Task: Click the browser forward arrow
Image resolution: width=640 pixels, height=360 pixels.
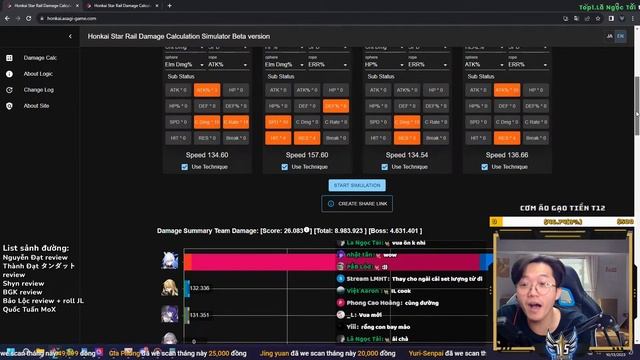Action: [18, 18]
